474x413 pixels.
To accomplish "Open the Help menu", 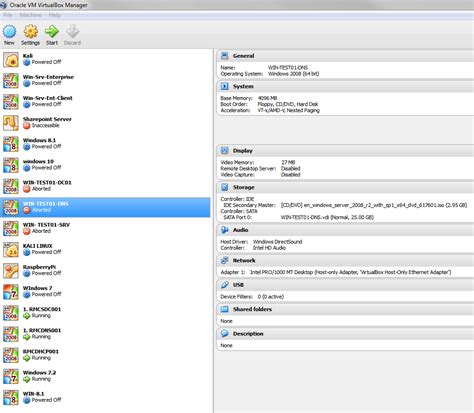I will point(55,15).
